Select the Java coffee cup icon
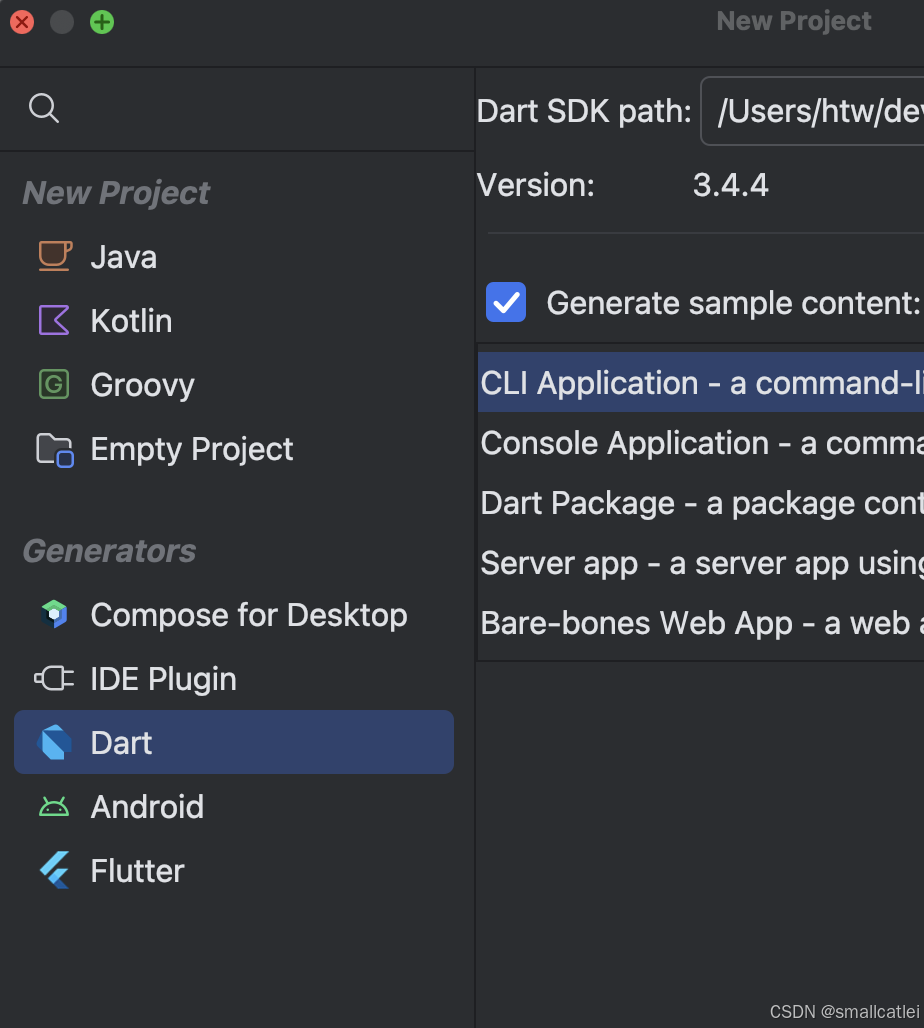This screenshot has width=924, height=1028. (54, 256)
